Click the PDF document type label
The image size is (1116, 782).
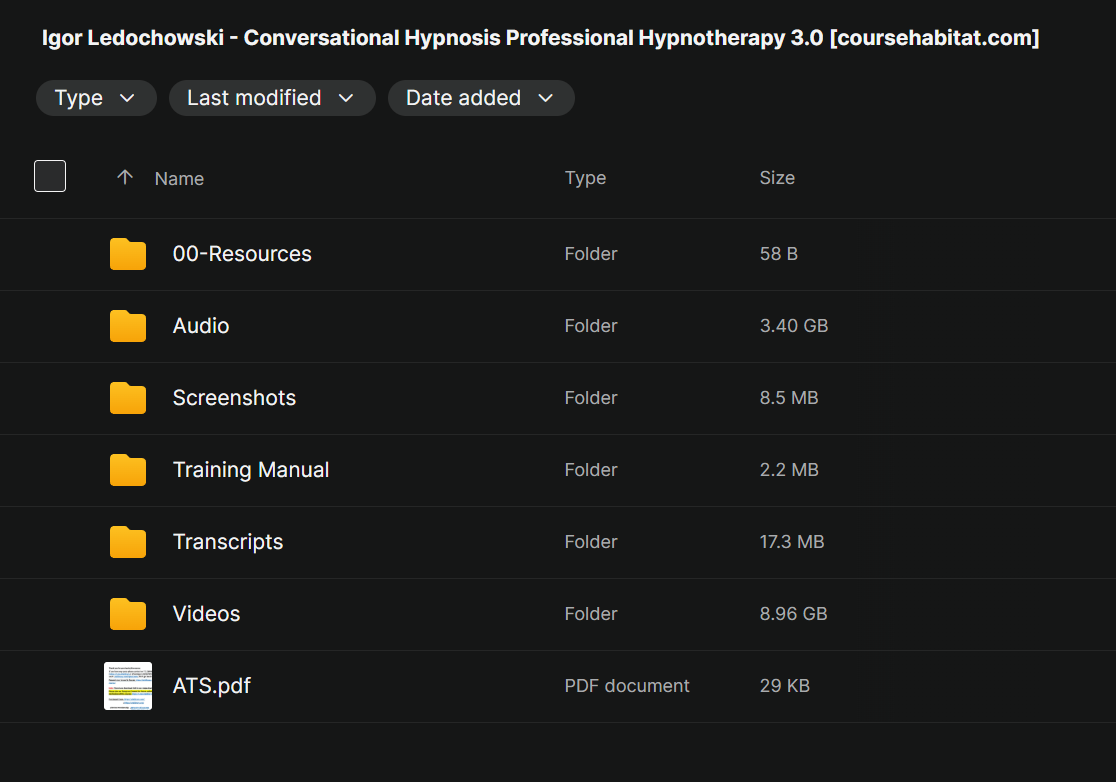pyautogui.click(x=626, y=686)
